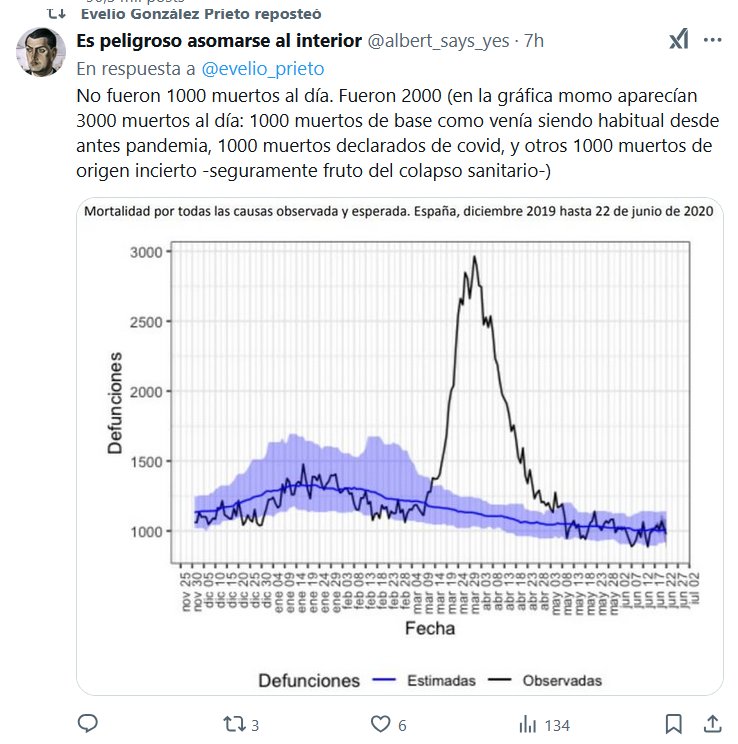Screen dimensions: 738x744
Task: Click the repost count 3
Action: coord(256,724)
